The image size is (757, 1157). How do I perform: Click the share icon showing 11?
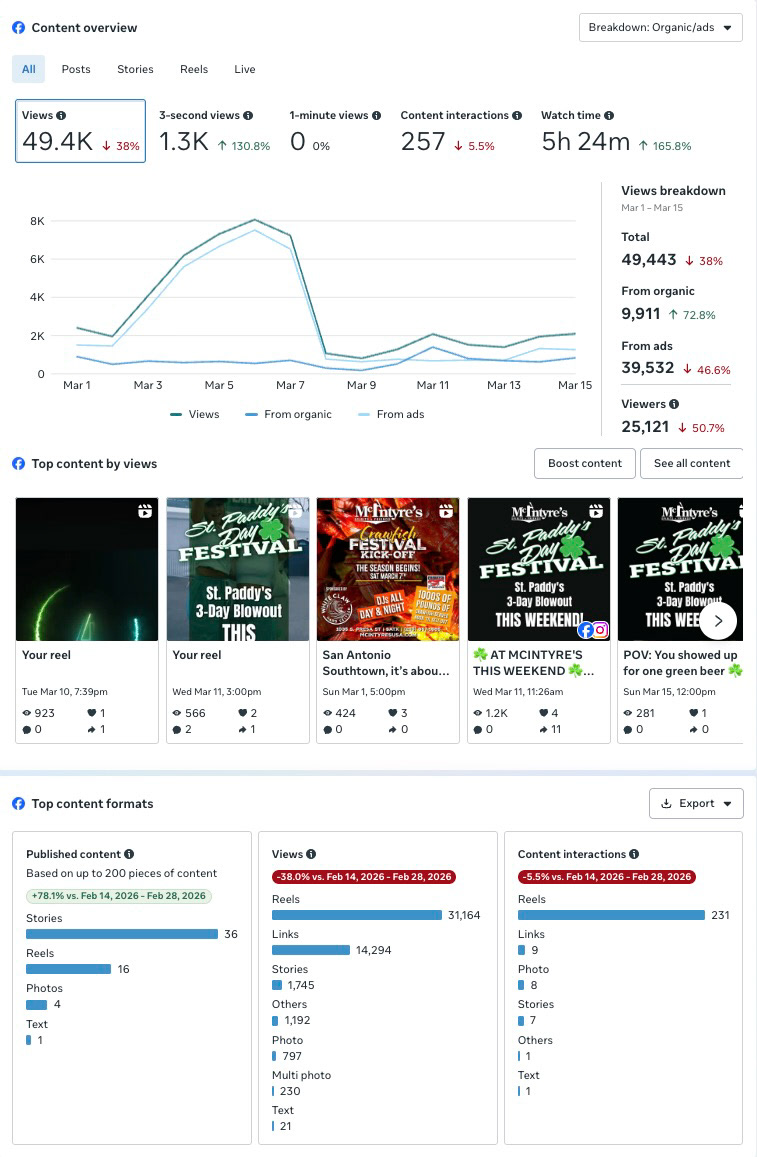[543, 729]
